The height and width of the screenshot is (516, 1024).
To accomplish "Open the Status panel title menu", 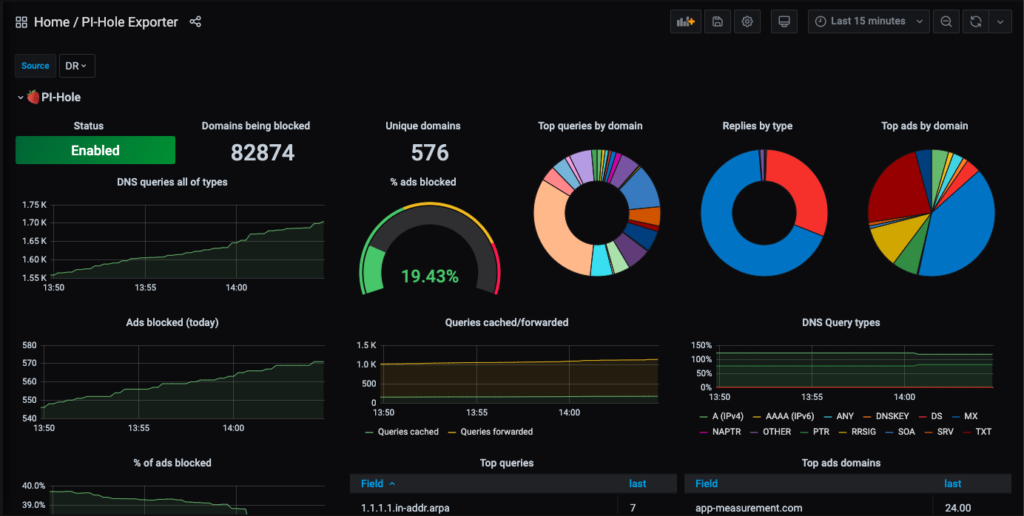I will (89, 126).
